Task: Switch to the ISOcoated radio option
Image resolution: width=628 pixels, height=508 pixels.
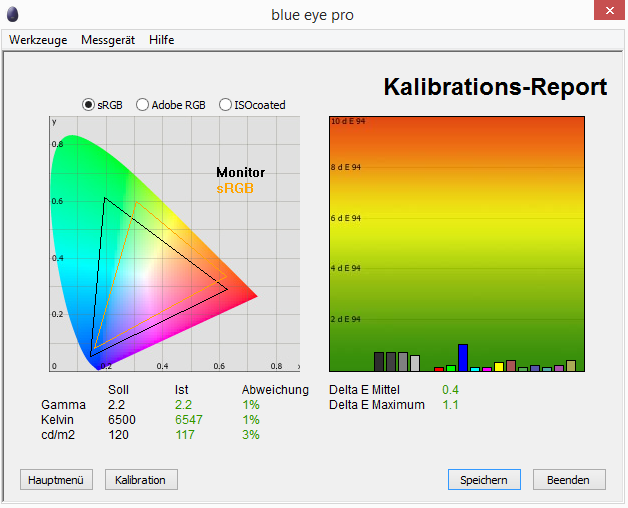Action: pyautogui.click(x=226, y=105)
